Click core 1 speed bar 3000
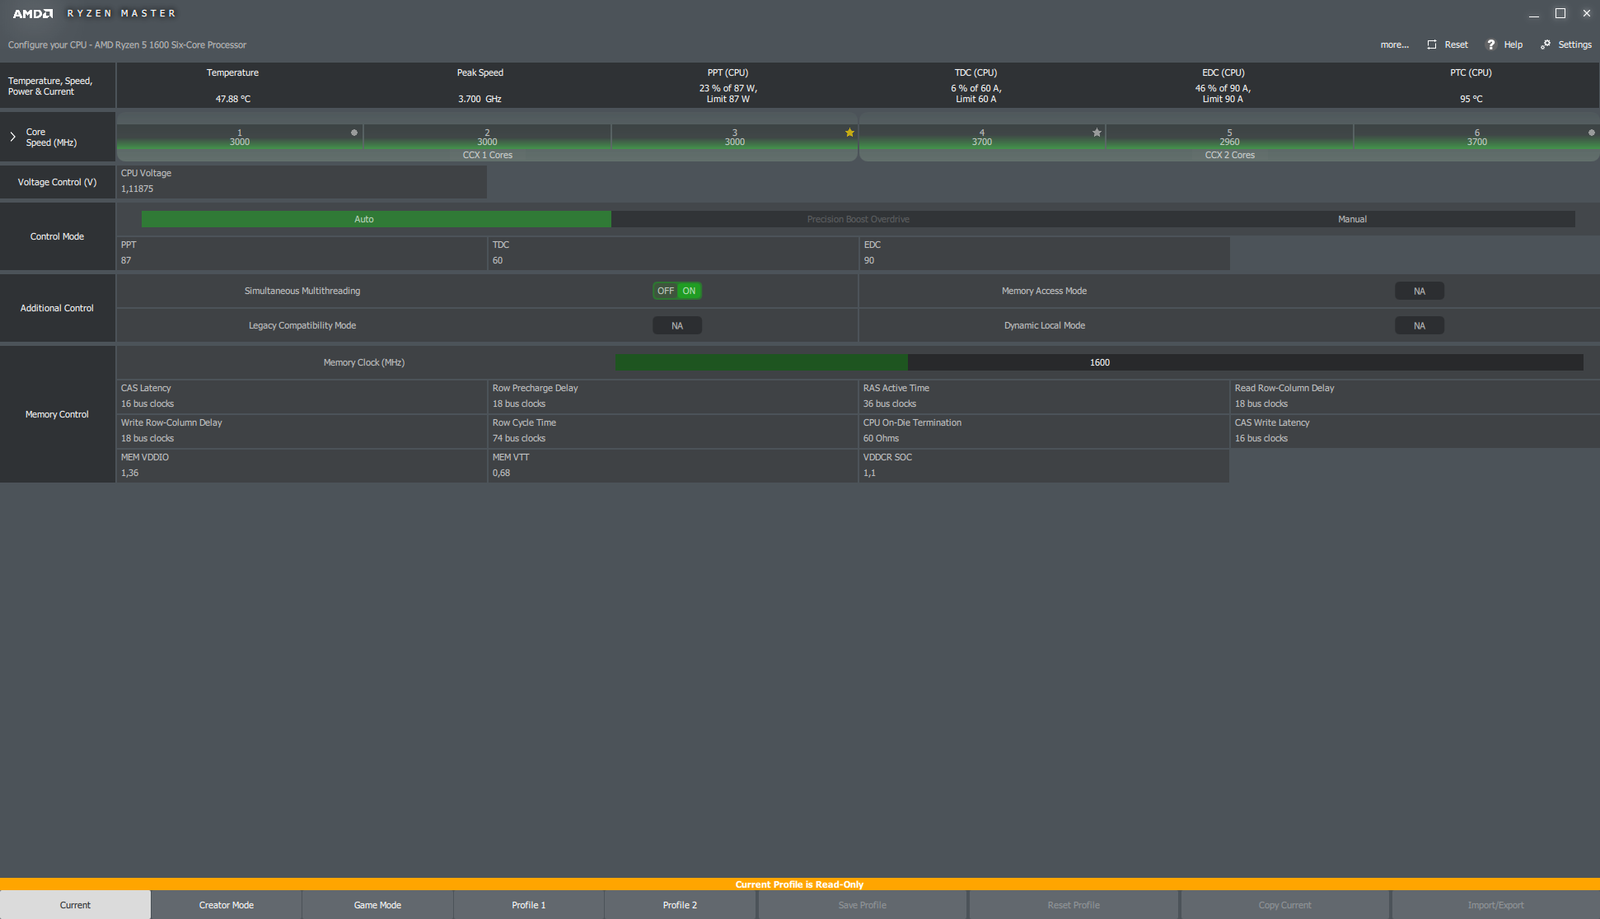 pyautogui.click(x=240, y=137)
